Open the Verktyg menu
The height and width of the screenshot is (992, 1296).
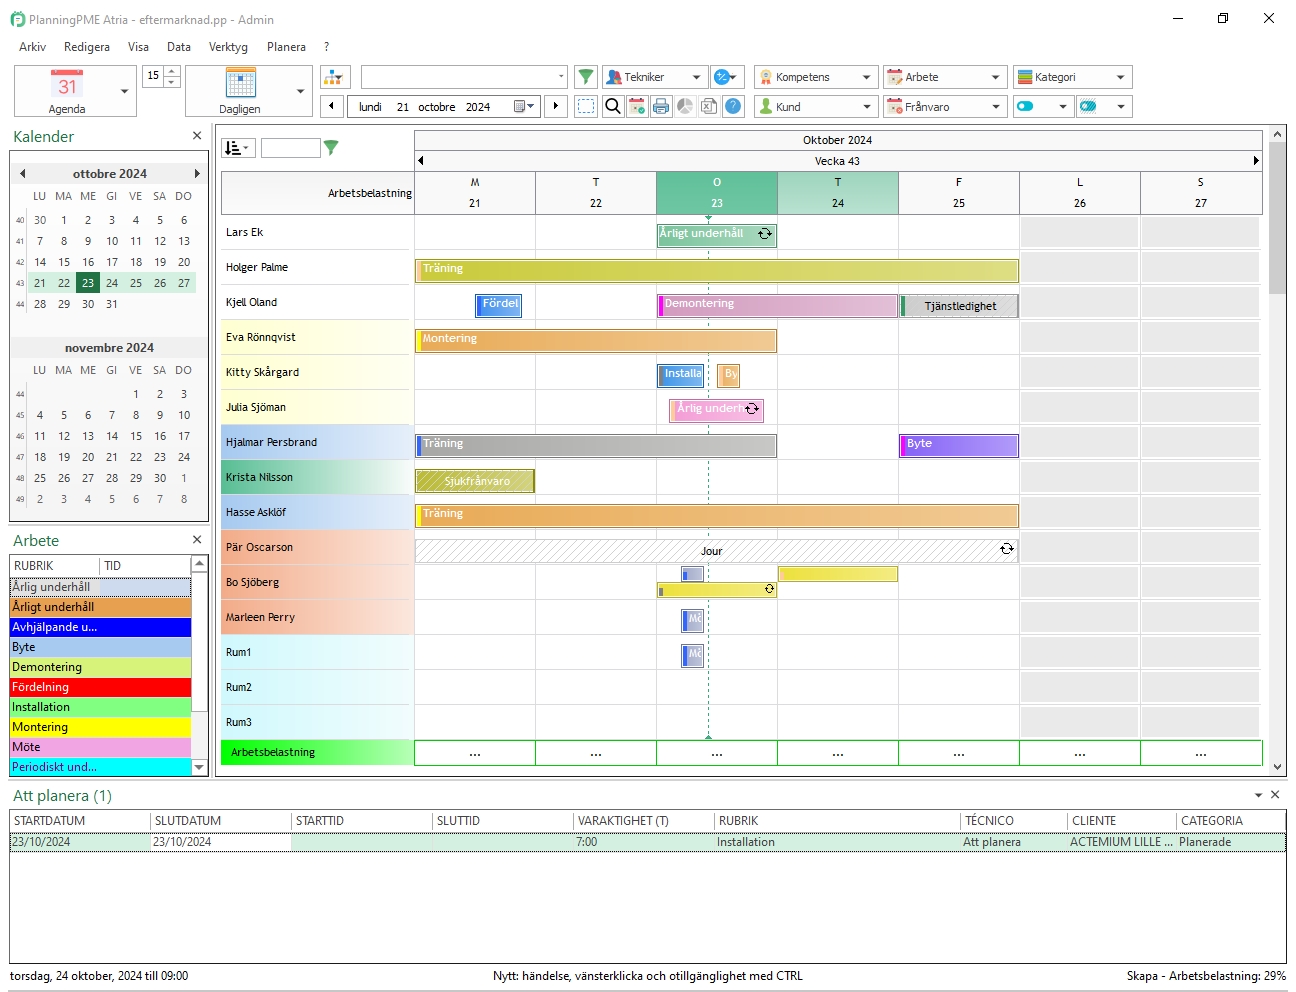(228, 47)
